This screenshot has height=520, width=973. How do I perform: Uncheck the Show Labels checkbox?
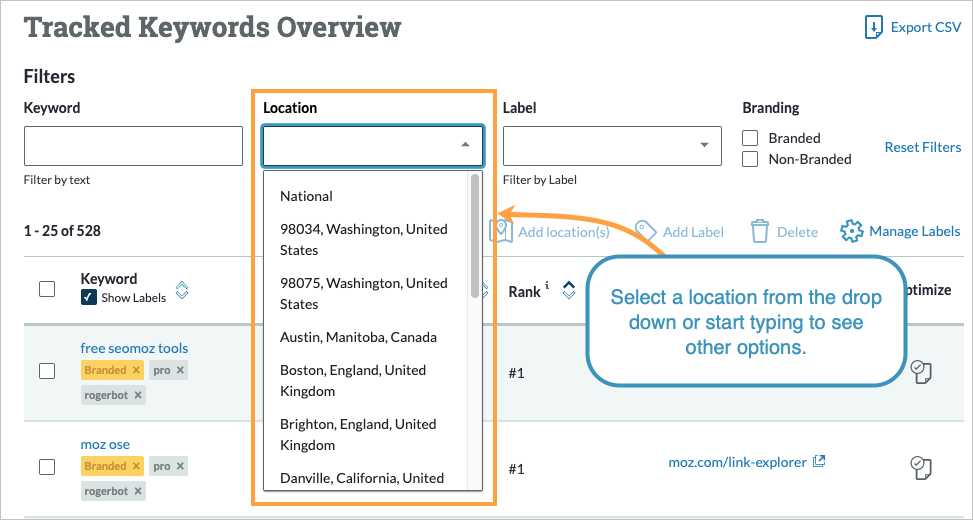pos(88,297)
